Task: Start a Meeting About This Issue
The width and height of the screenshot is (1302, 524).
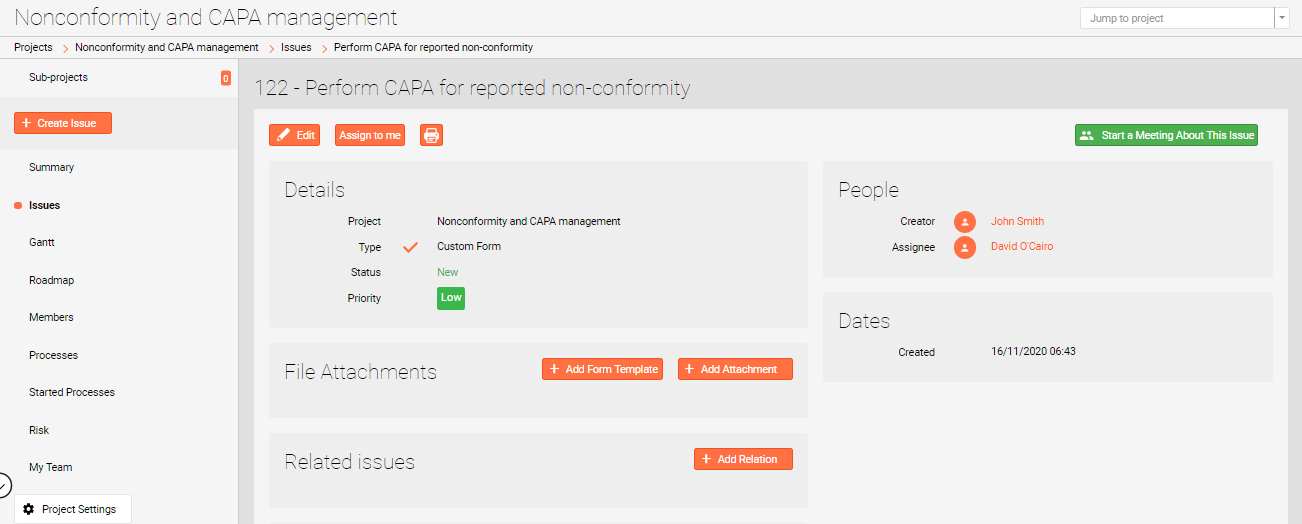Action: [x=1166, y=135]
